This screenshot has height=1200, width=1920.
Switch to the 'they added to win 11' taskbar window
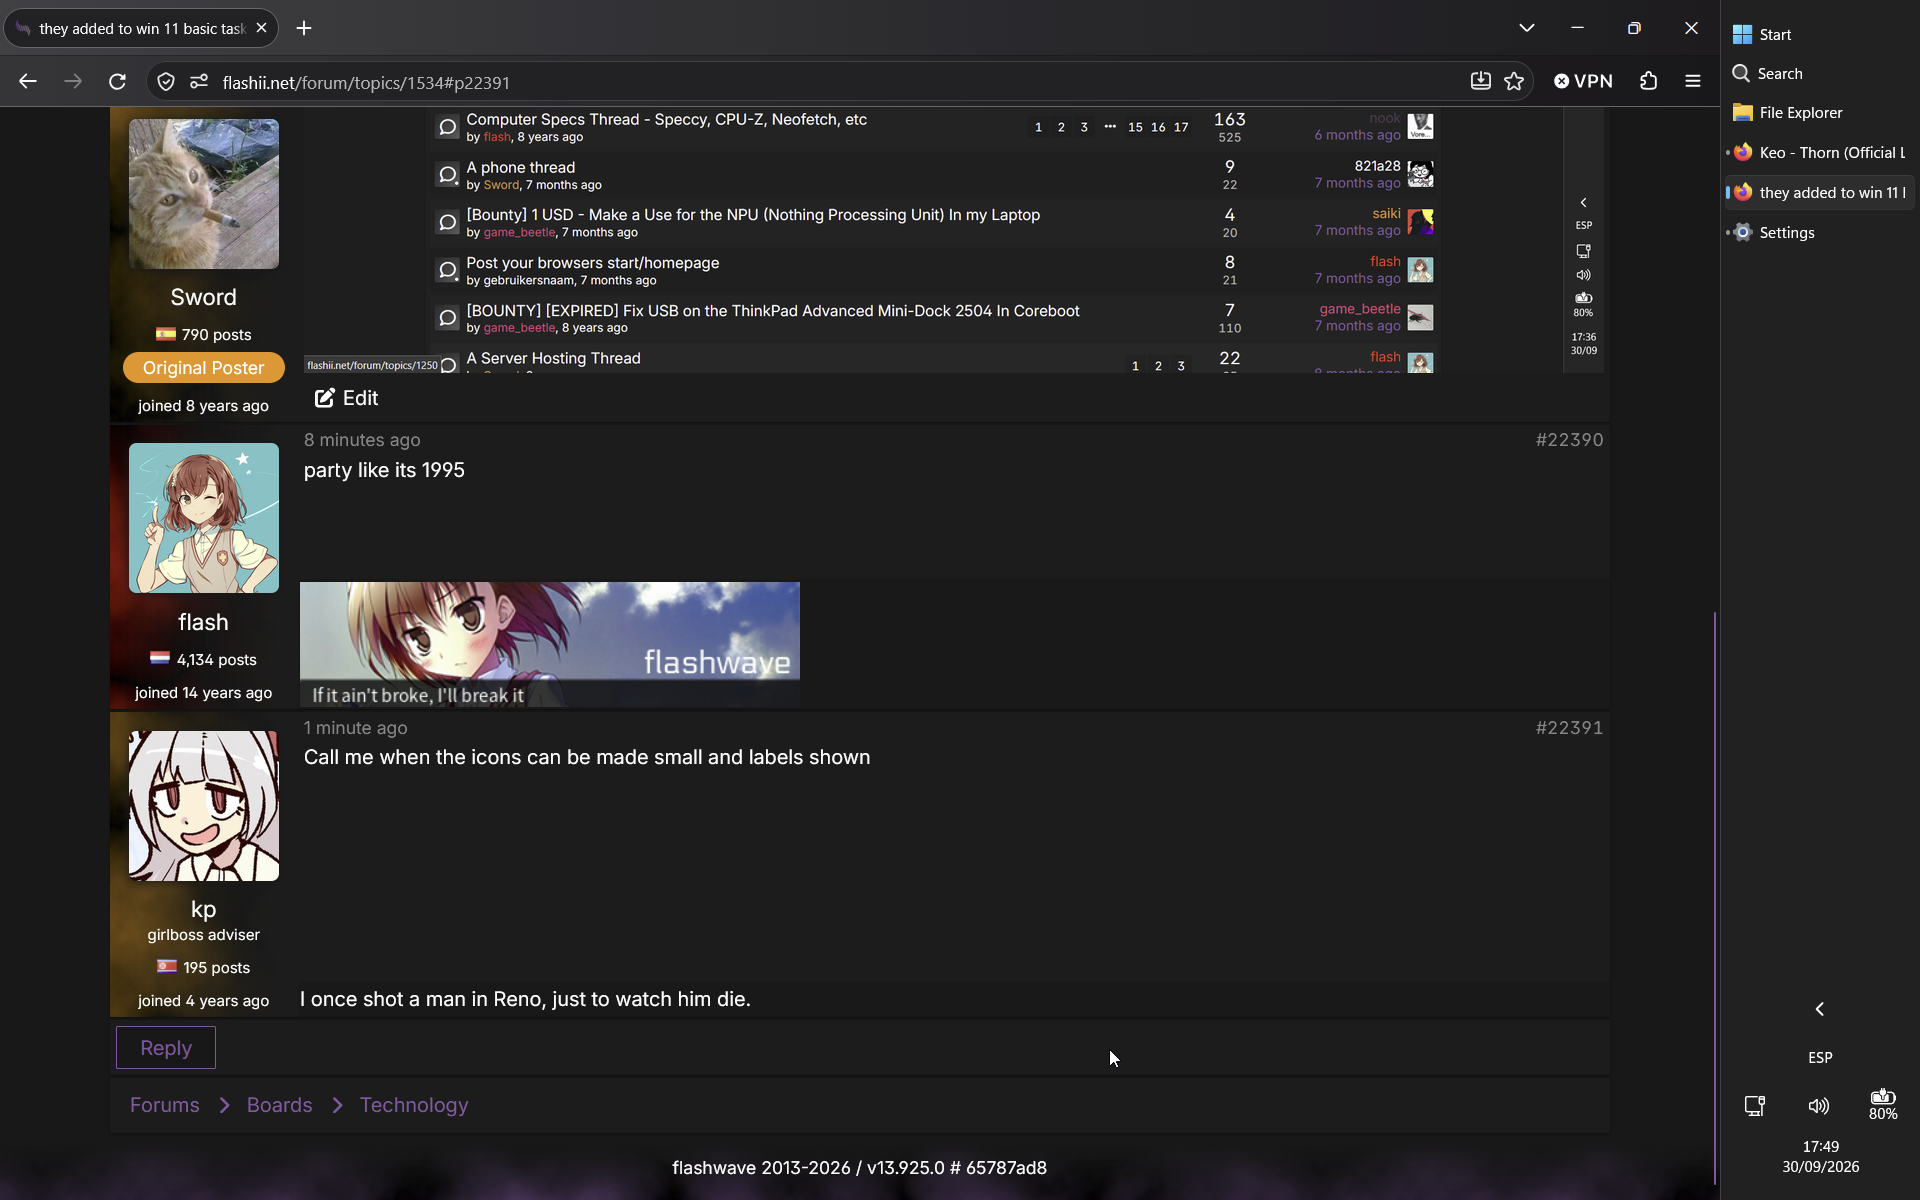pyautogui.click(x=1820, y=193)
